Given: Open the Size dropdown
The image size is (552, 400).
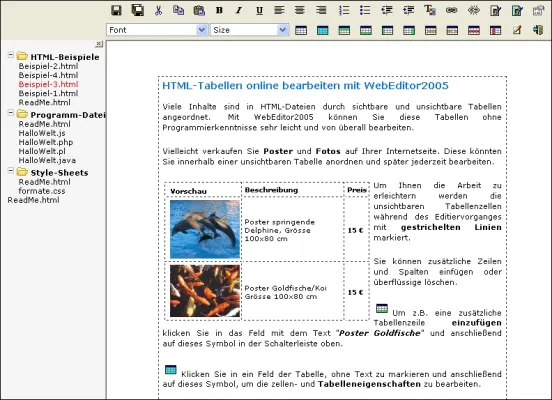Looking at the screenshot, I should coord(250,30).
